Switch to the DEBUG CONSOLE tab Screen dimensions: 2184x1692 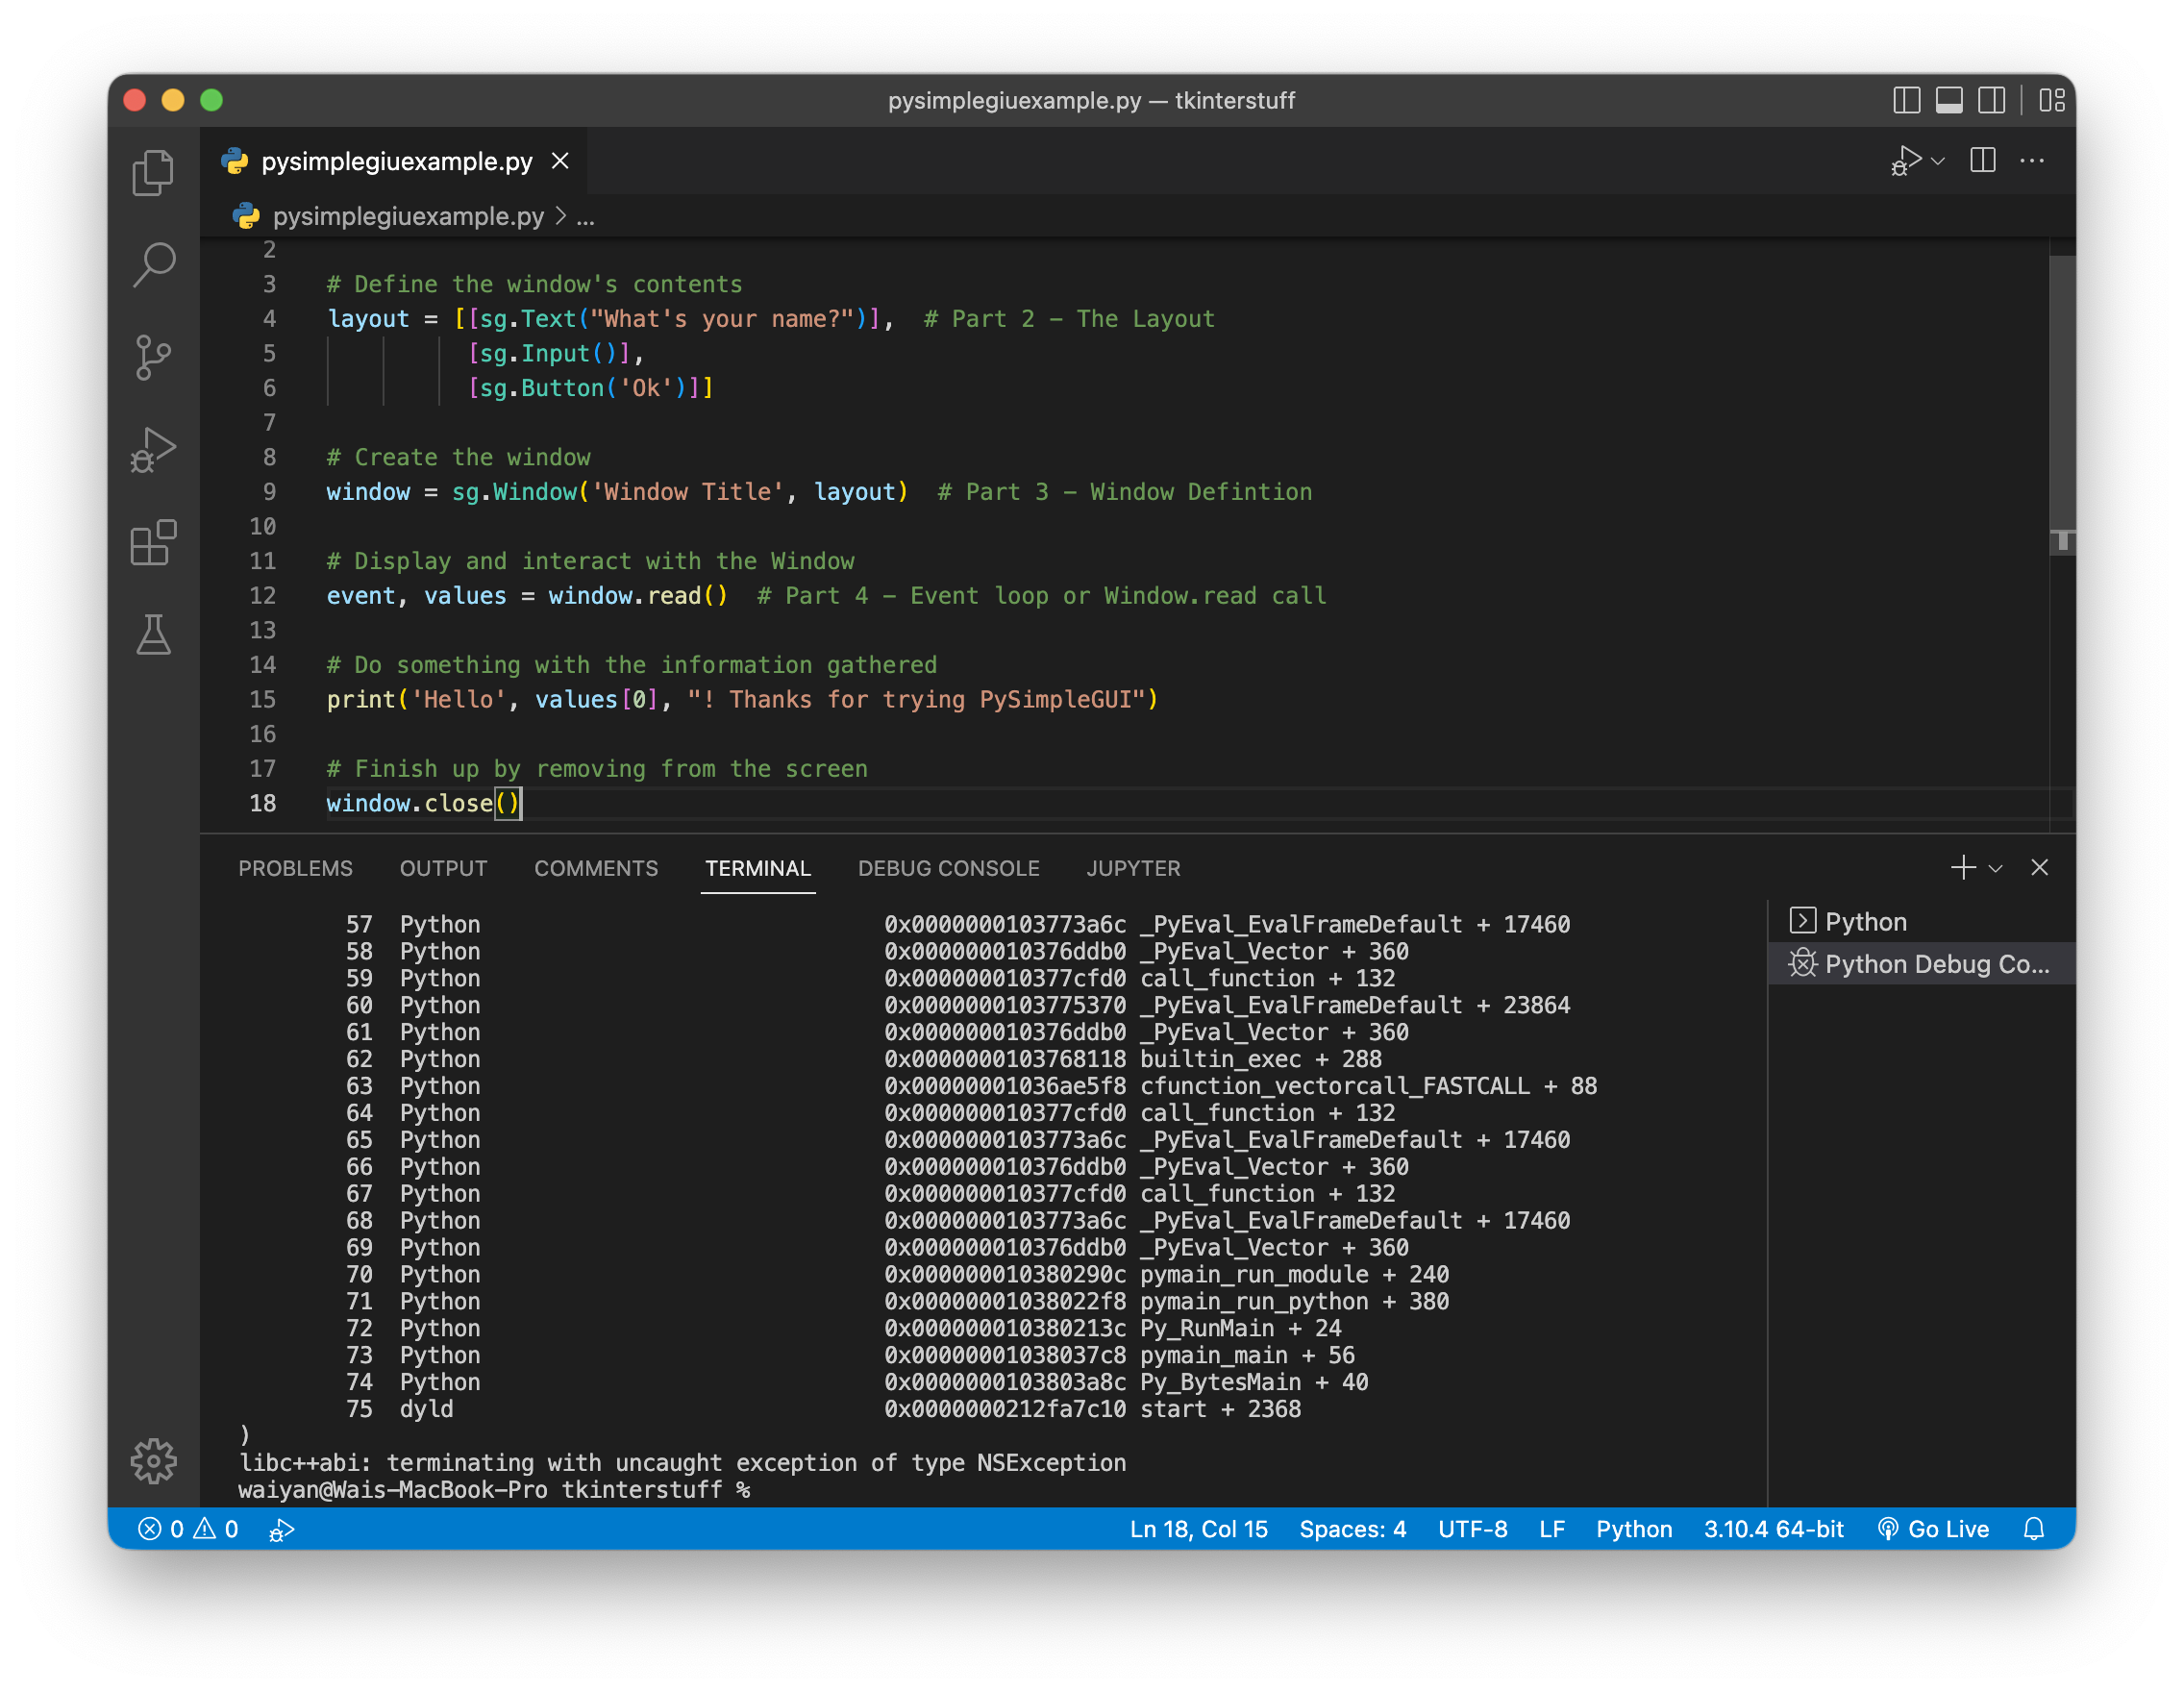pos(948,868)
